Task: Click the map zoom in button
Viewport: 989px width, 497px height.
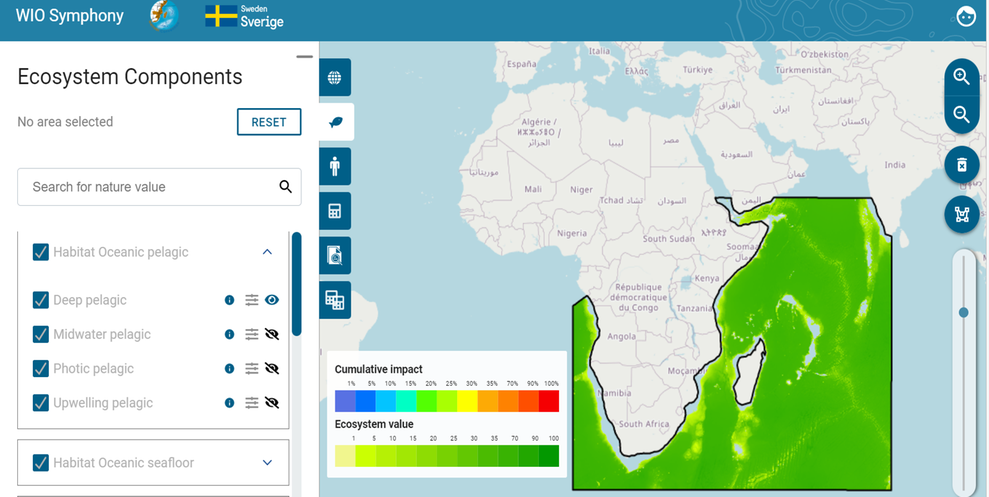Action: pyautogui.click(x=961, y=77)
